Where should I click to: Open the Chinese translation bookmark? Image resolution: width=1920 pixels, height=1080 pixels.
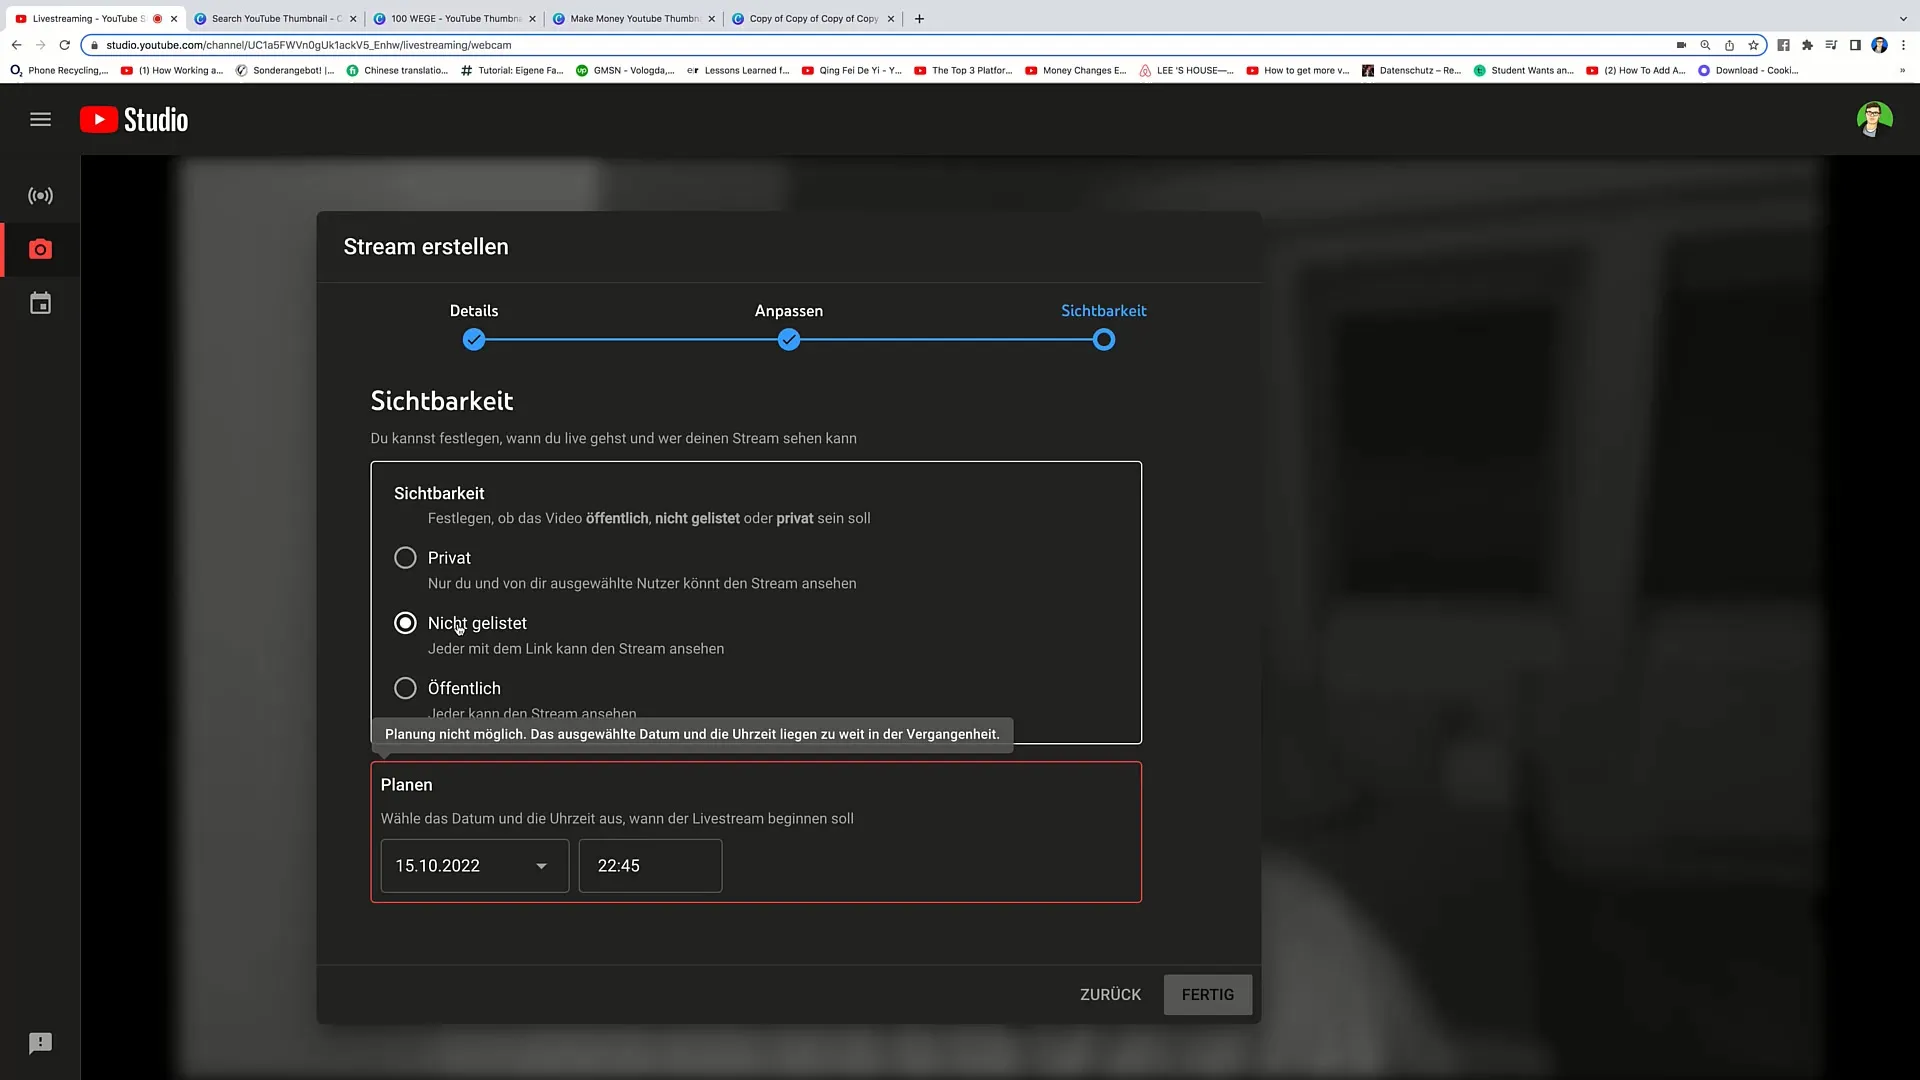coord(398,71)
